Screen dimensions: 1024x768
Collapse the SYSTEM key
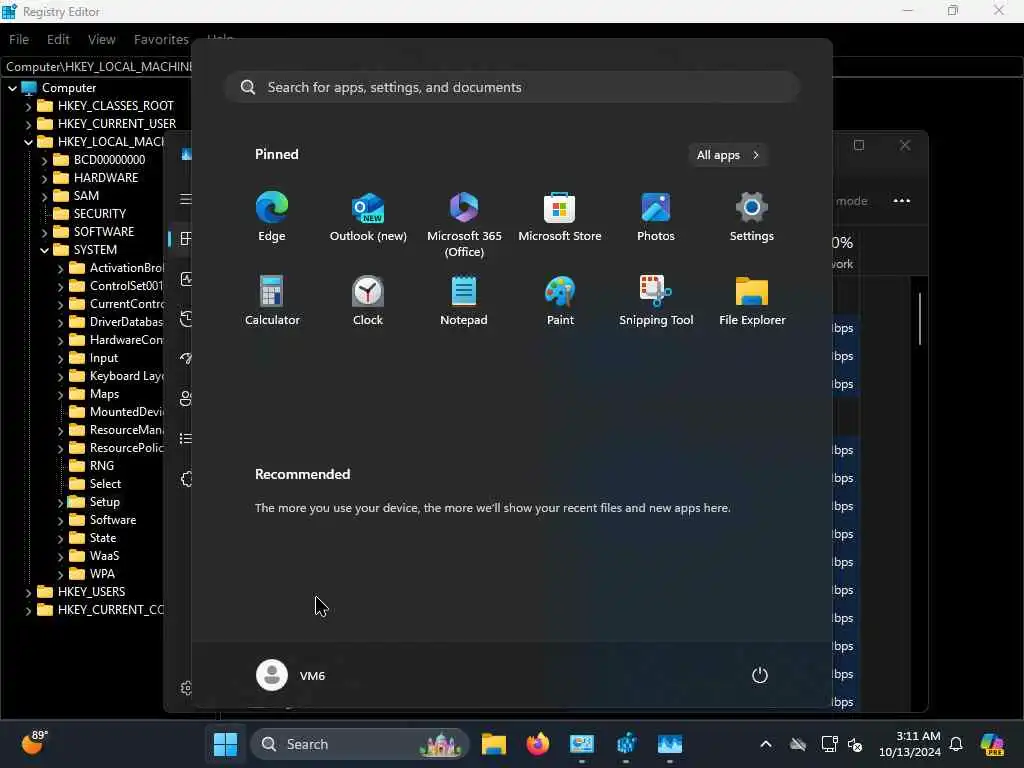[44, 250]
